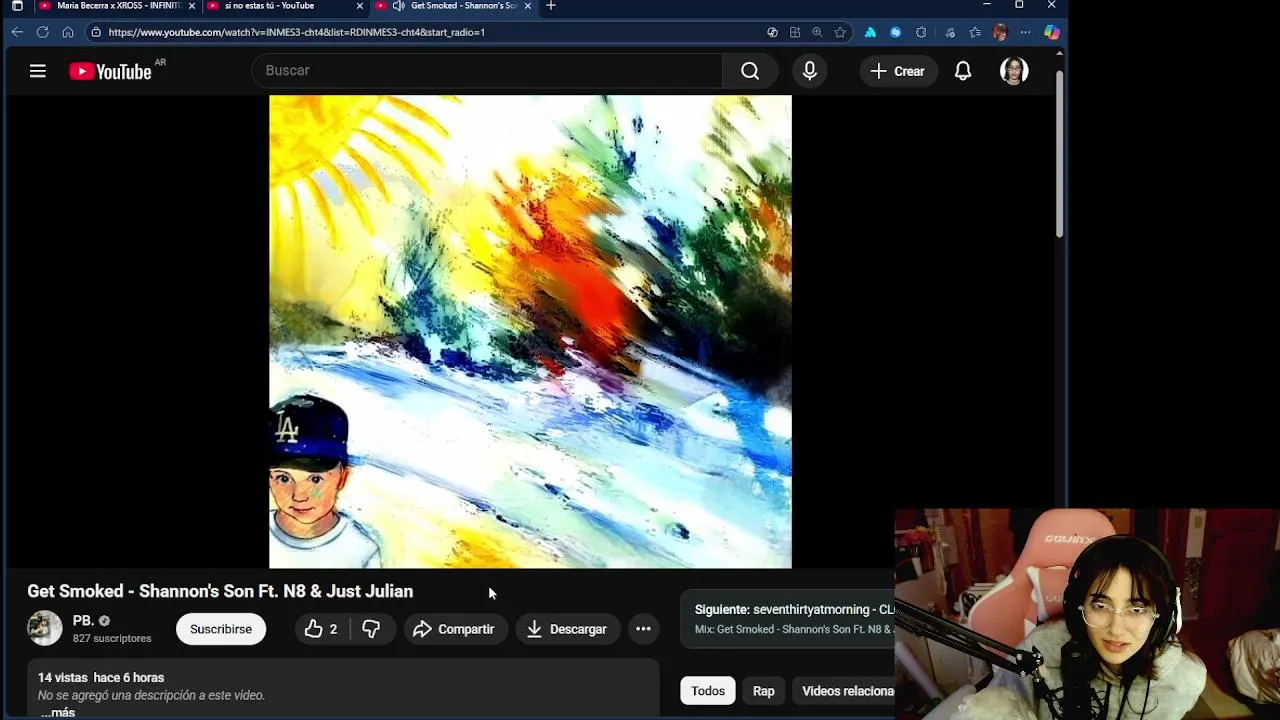Open a new browser tab
1280x720 pixels.
551,6
